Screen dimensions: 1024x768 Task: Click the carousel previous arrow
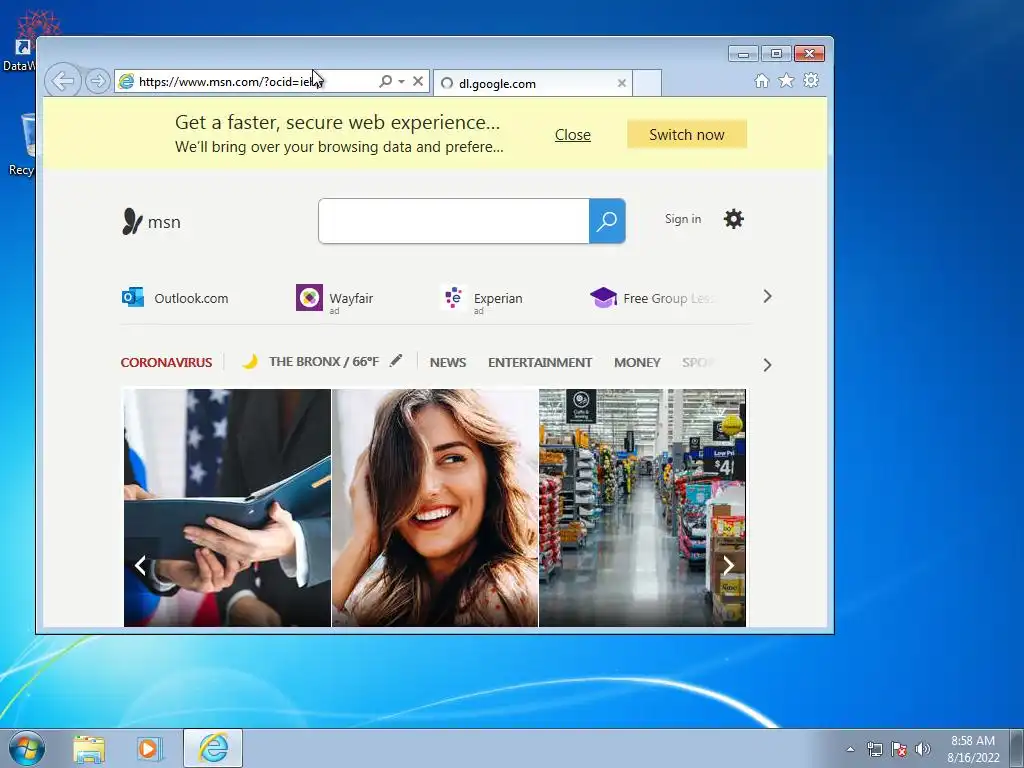(140, 565)
